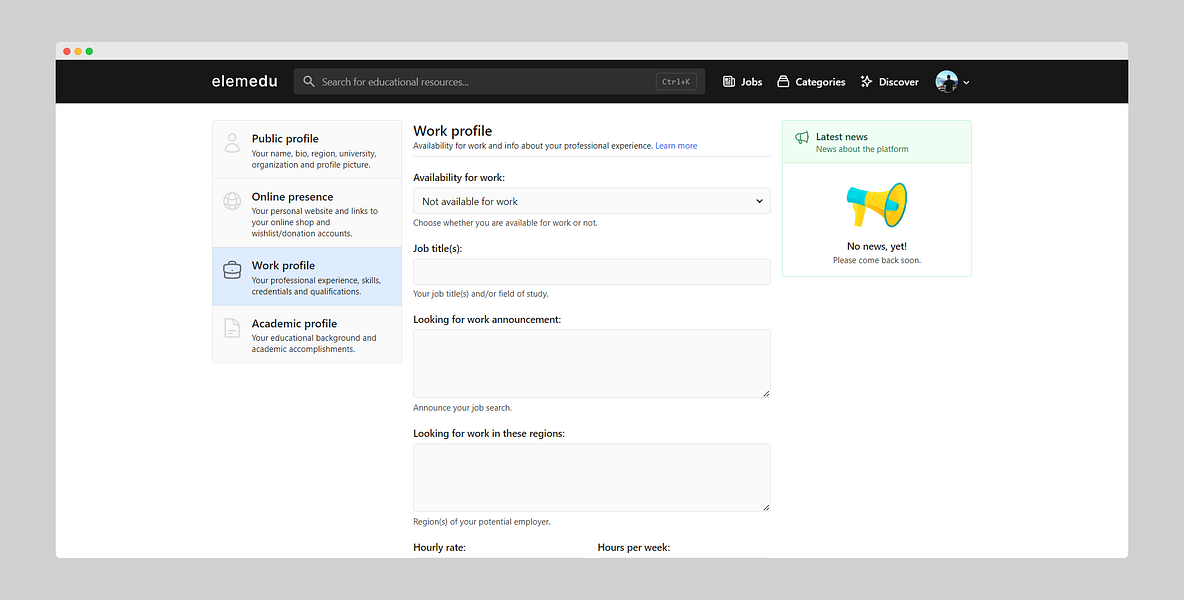Viewport: 1184px width, 600px height.
Task: Click the search magnifier icon
Action: (309, 82)
